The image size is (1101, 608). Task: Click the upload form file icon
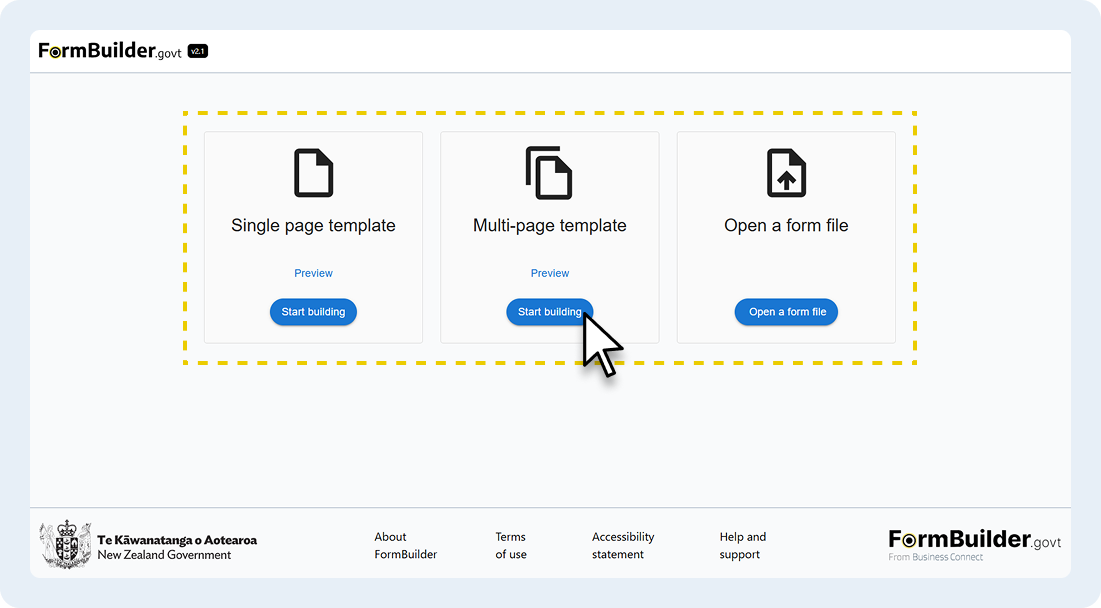(x=786, y=173)
